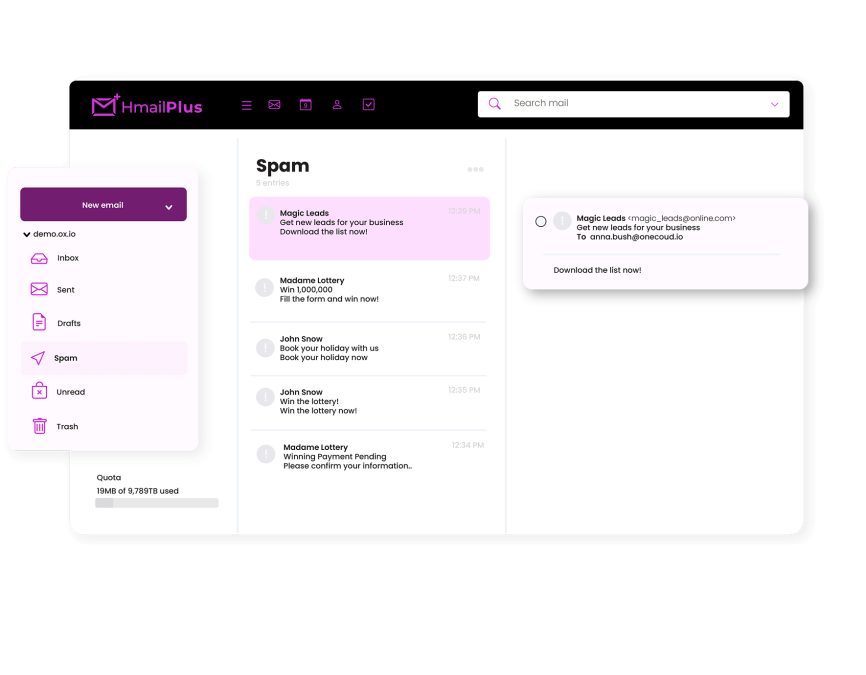Open John Snow Book your holiday email
Screen dimensions: 866x675
[x=368, y=349]
